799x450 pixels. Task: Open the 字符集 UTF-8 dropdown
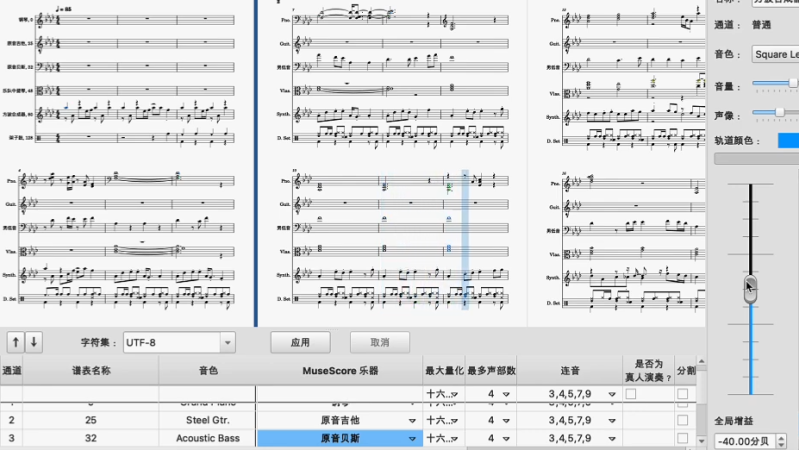179,342
